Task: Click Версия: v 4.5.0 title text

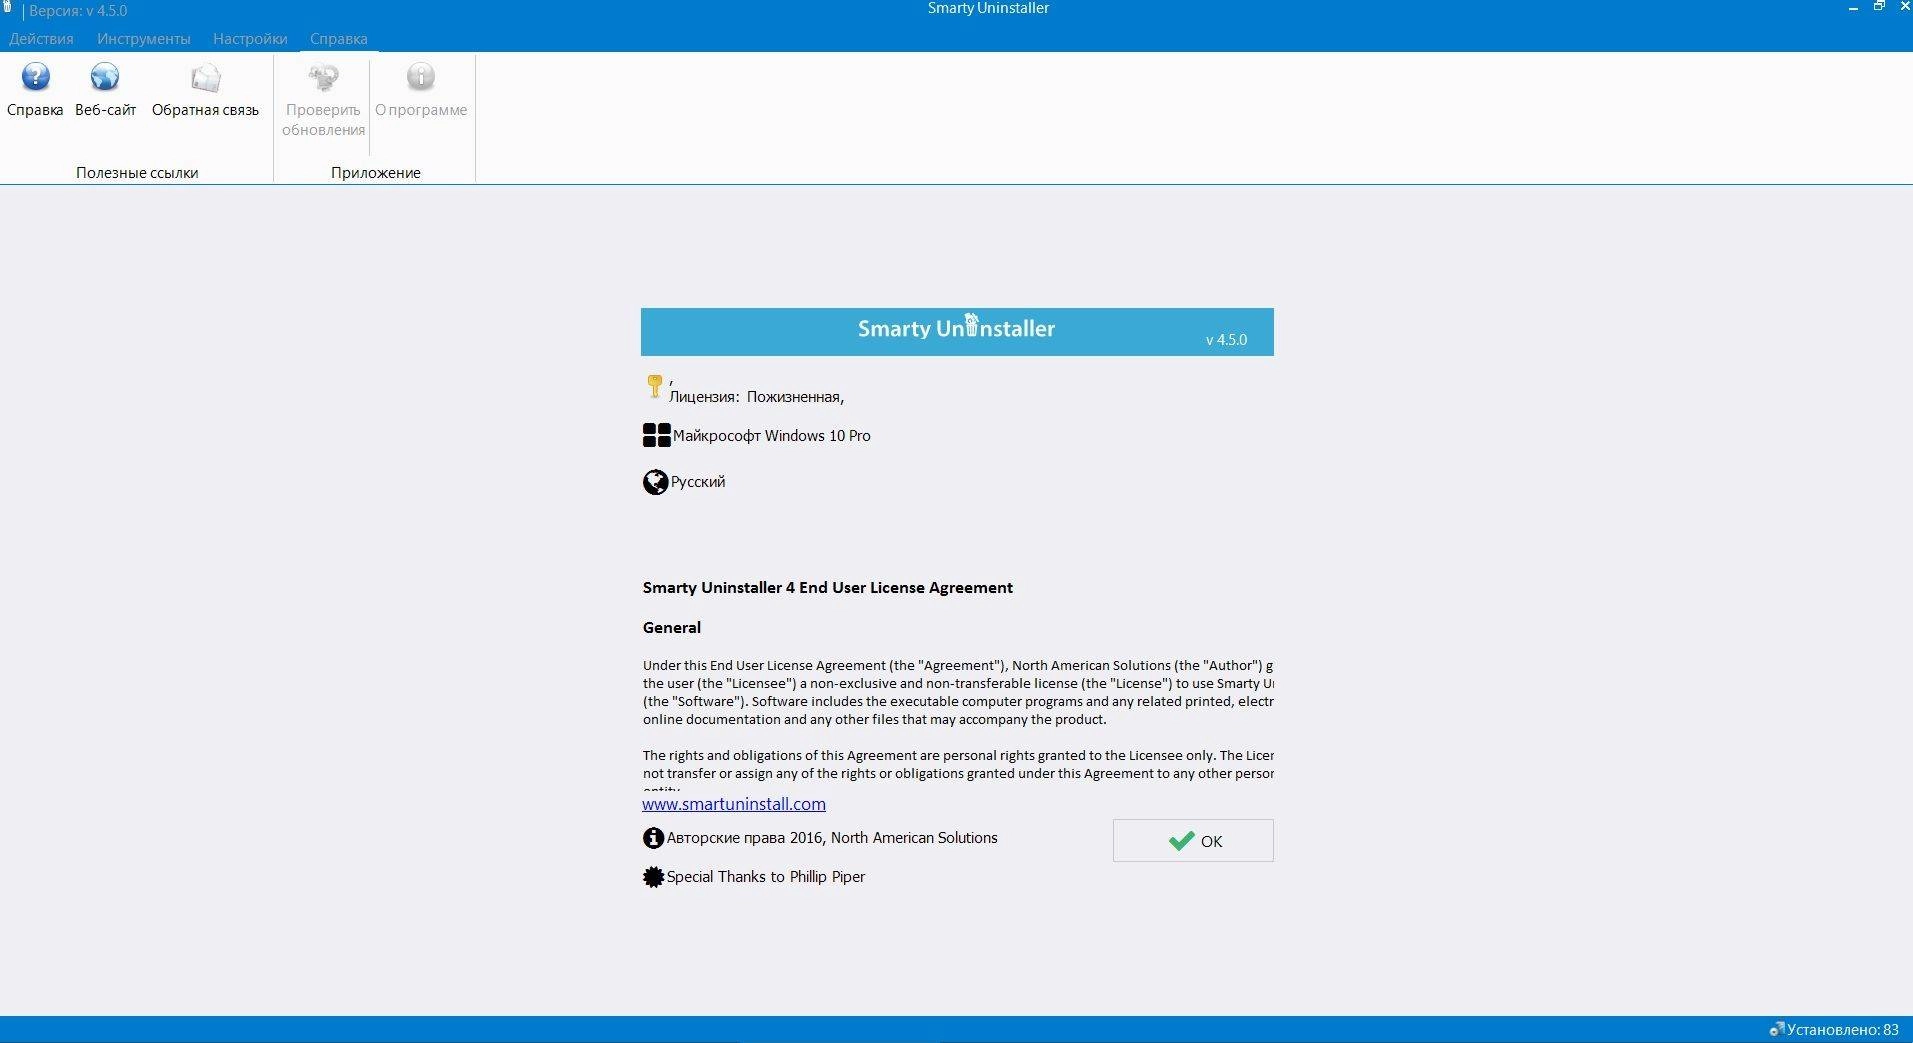Action: pos(78,11)
